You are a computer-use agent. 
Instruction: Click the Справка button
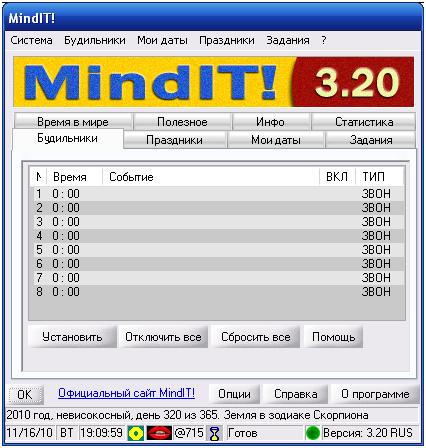point(296,394)
